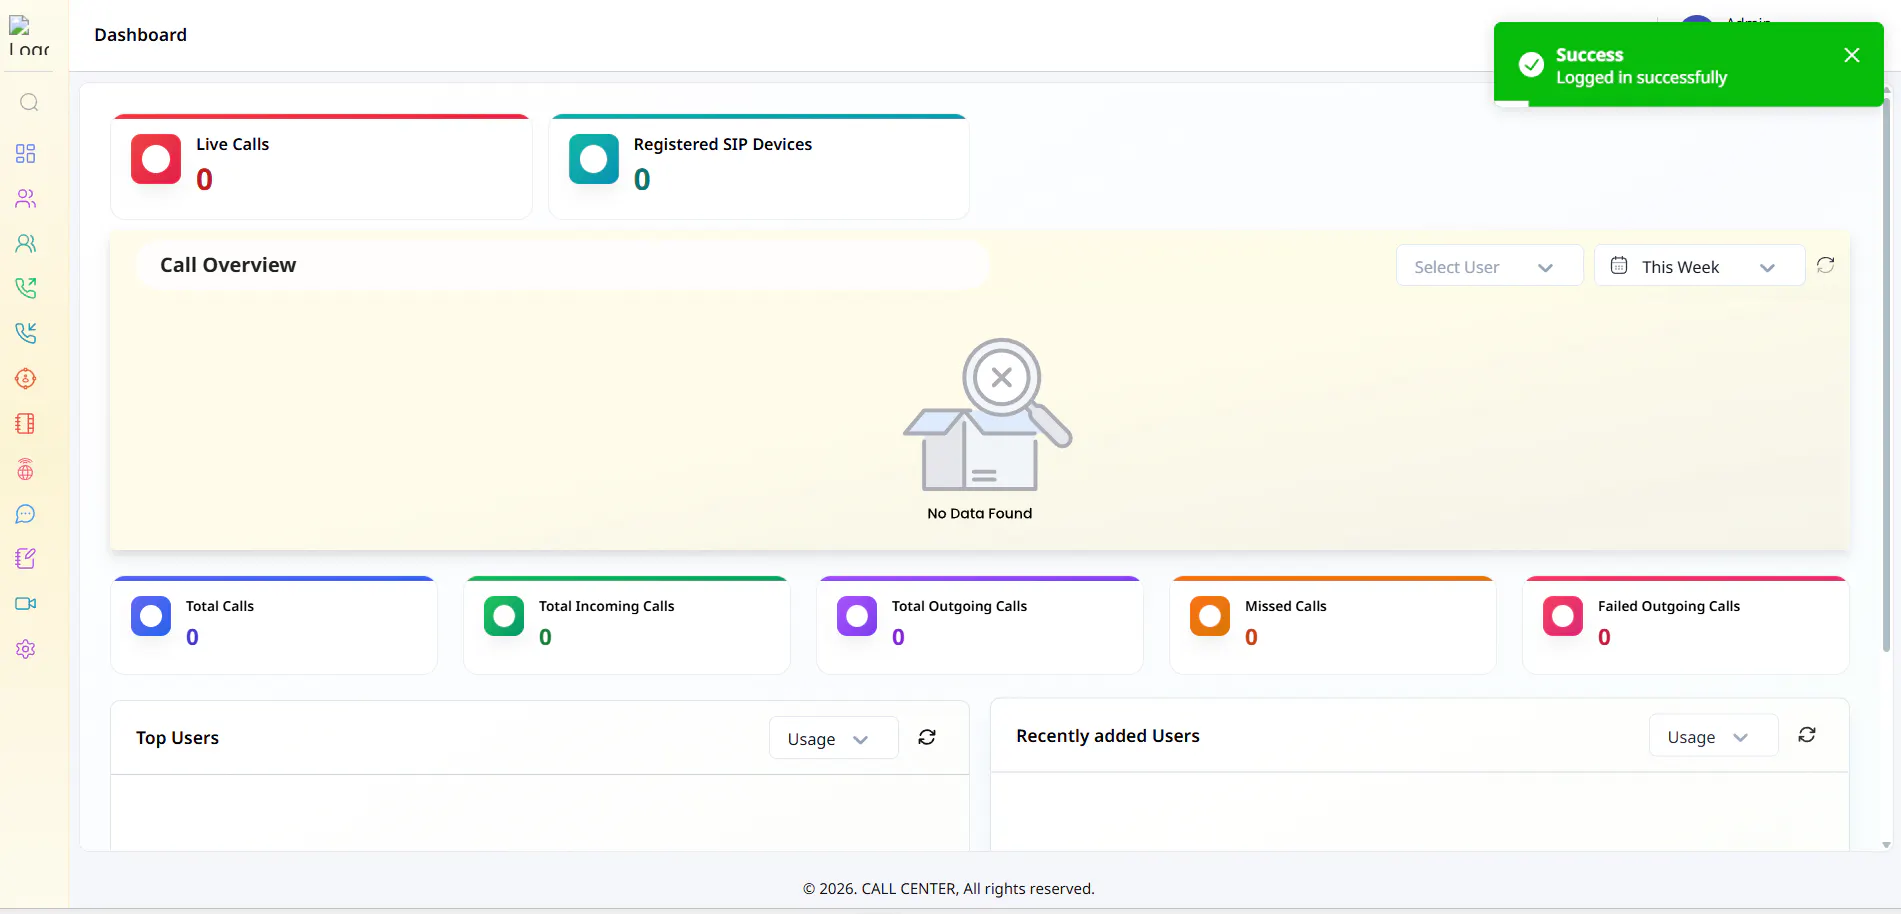The image size is (1901, 914).
Task: Open the outgoing calls phone icon
Action: pyautogui.click(x=26, y=288)
